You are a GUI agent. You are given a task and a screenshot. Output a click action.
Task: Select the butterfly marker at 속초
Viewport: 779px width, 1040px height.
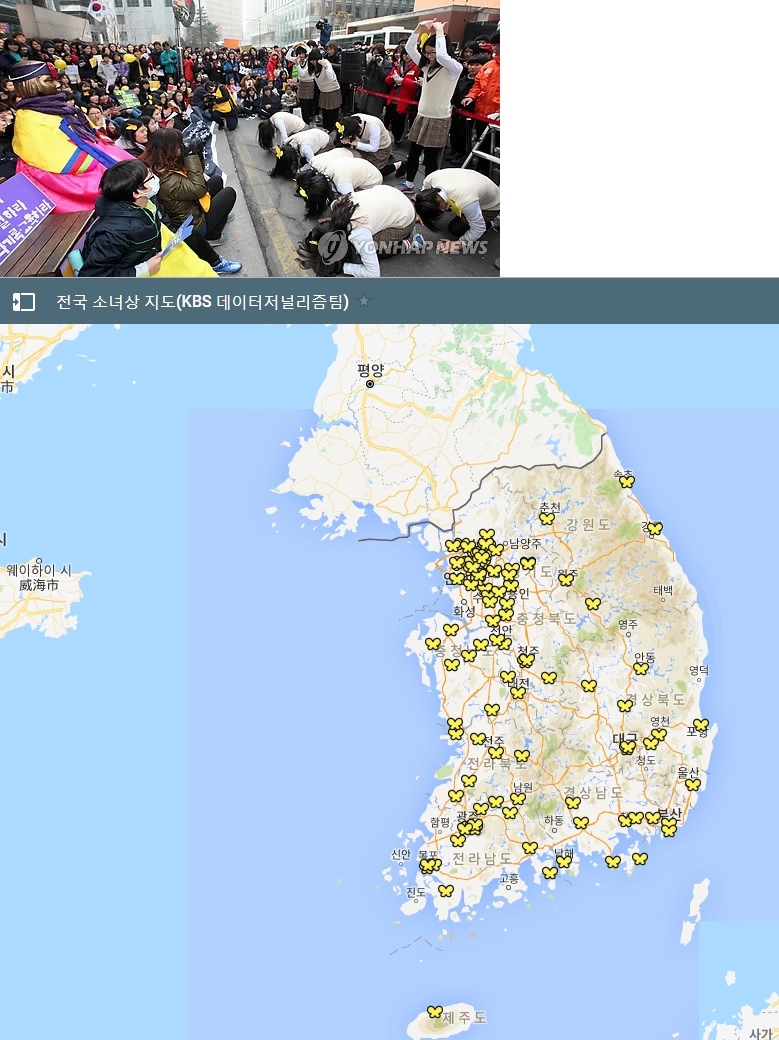pos(627,481)
